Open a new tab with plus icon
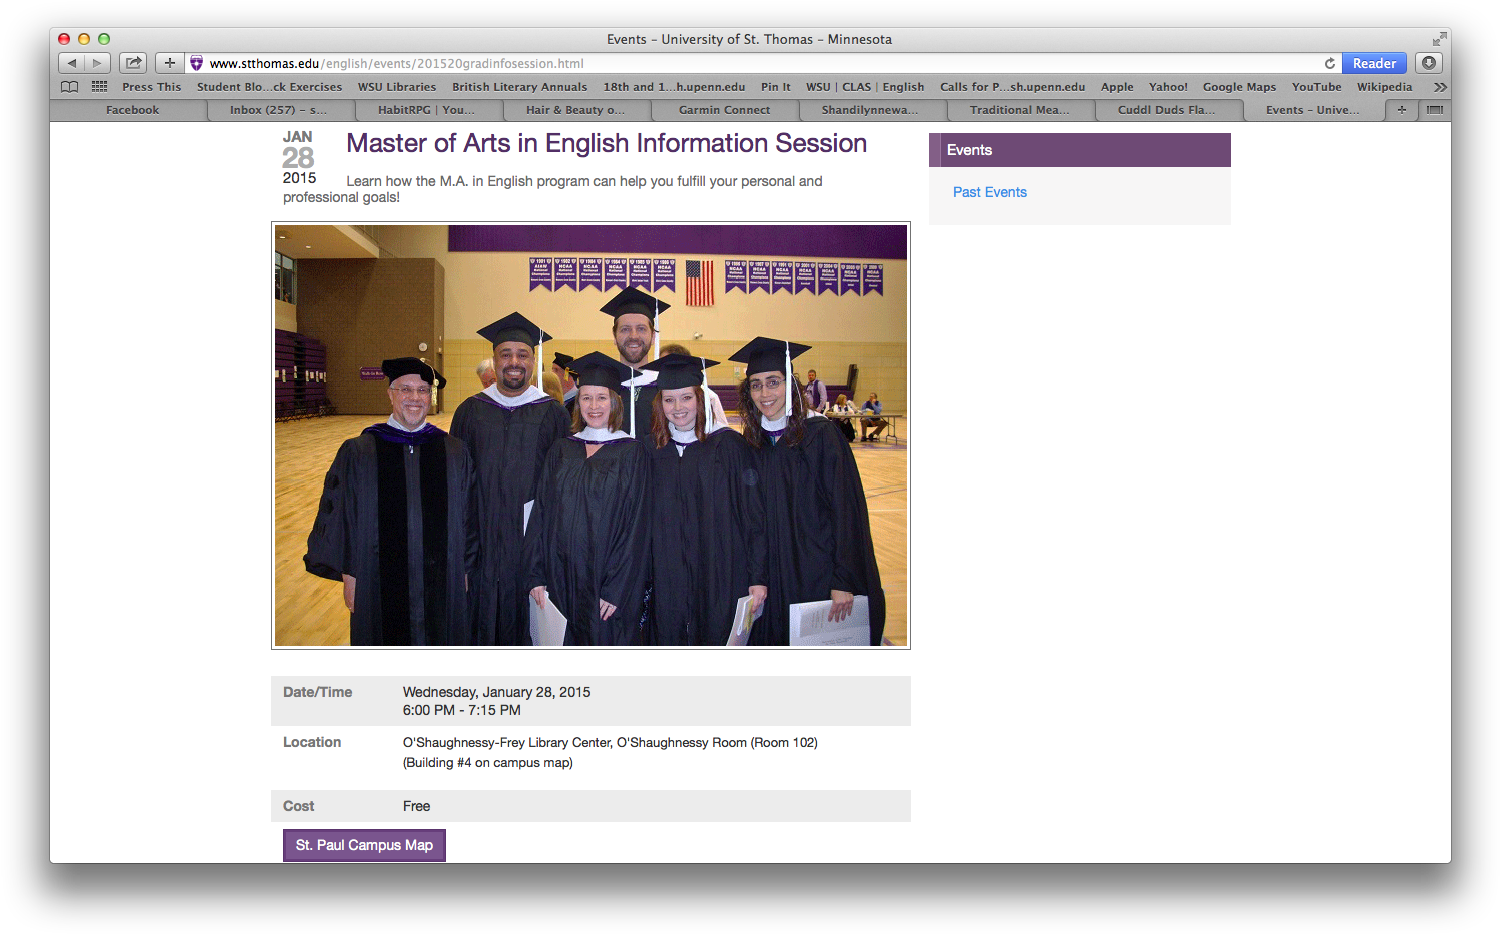This screenshot has width=1500, height=934. pyautogui.click(x=1401, y=110)
